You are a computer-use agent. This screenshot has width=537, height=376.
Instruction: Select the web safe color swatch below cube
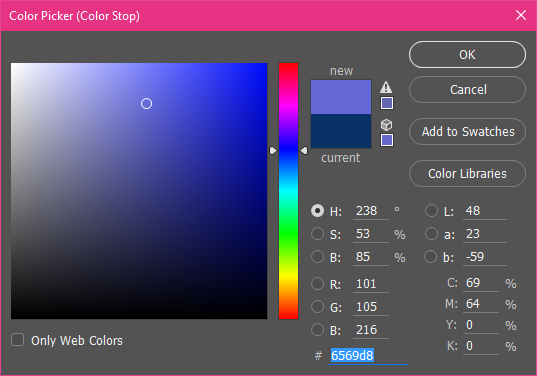[x=387, y=140]
